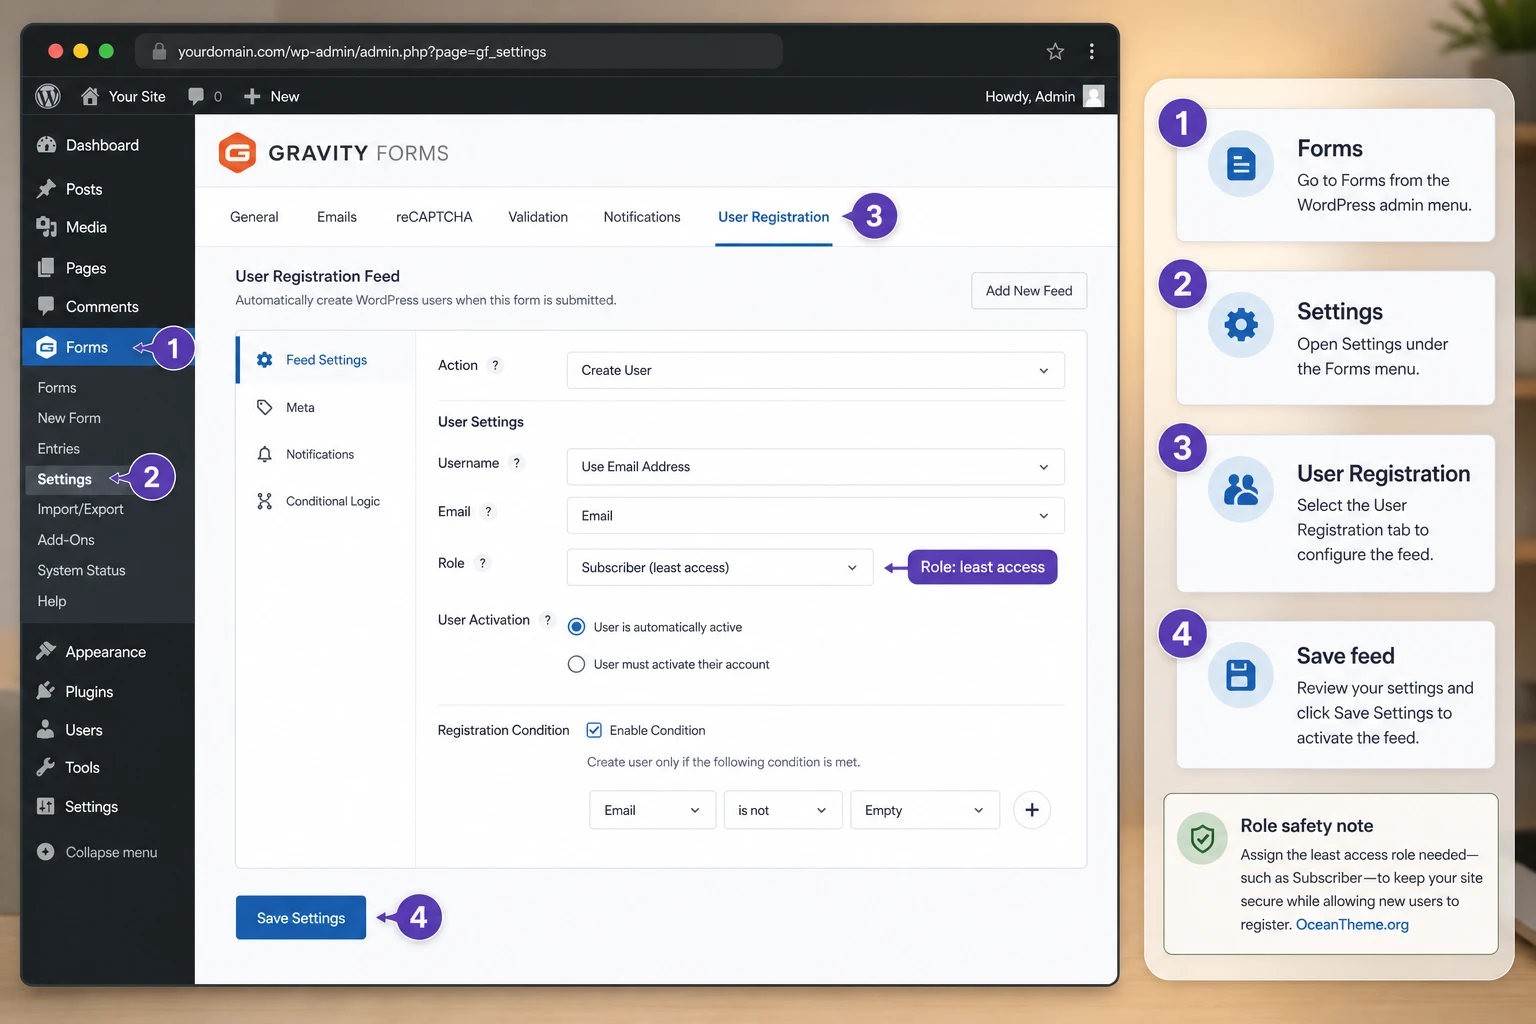Open the OceanTheme.org link
Viewport: 1536px width, 1024px height.
(1352, 925)
